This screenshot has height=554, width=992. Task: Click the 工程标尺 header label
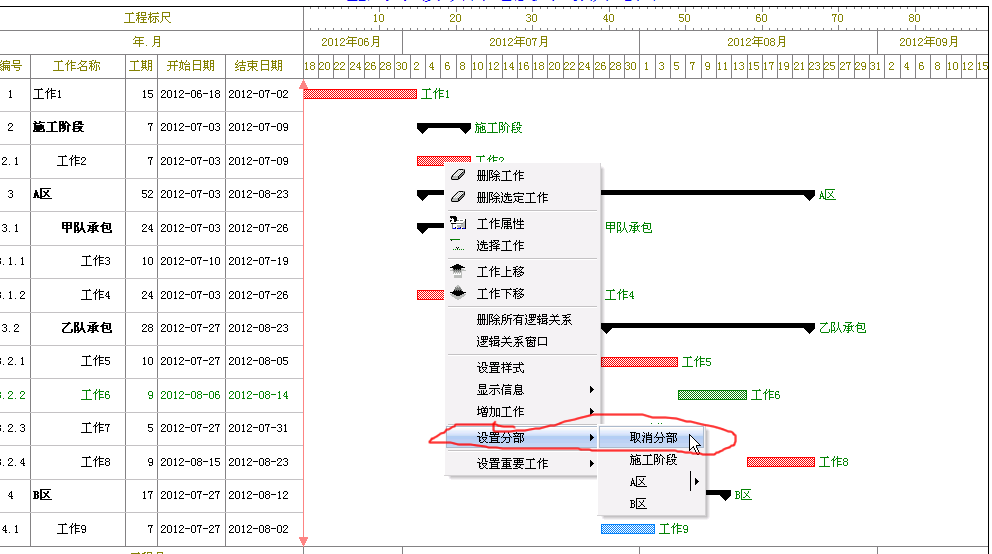click(147, 18)
